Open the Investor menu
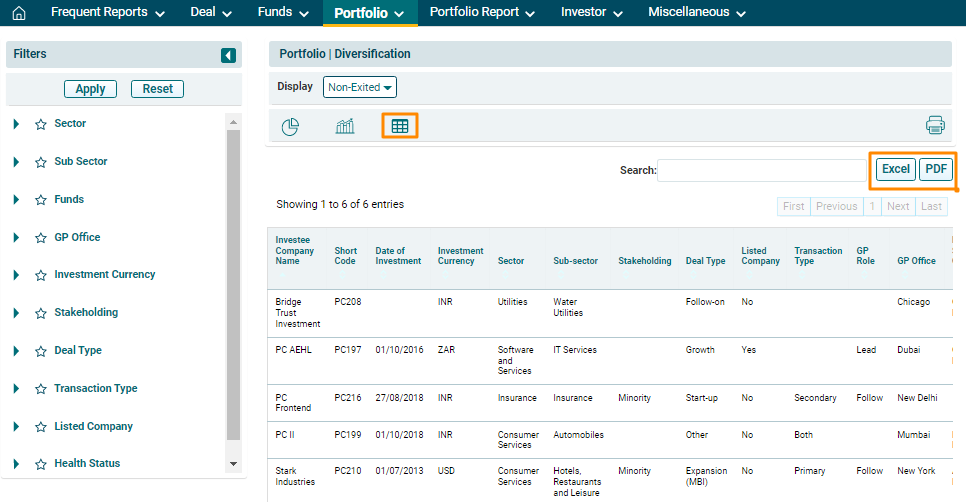 [x=591, y=13]
